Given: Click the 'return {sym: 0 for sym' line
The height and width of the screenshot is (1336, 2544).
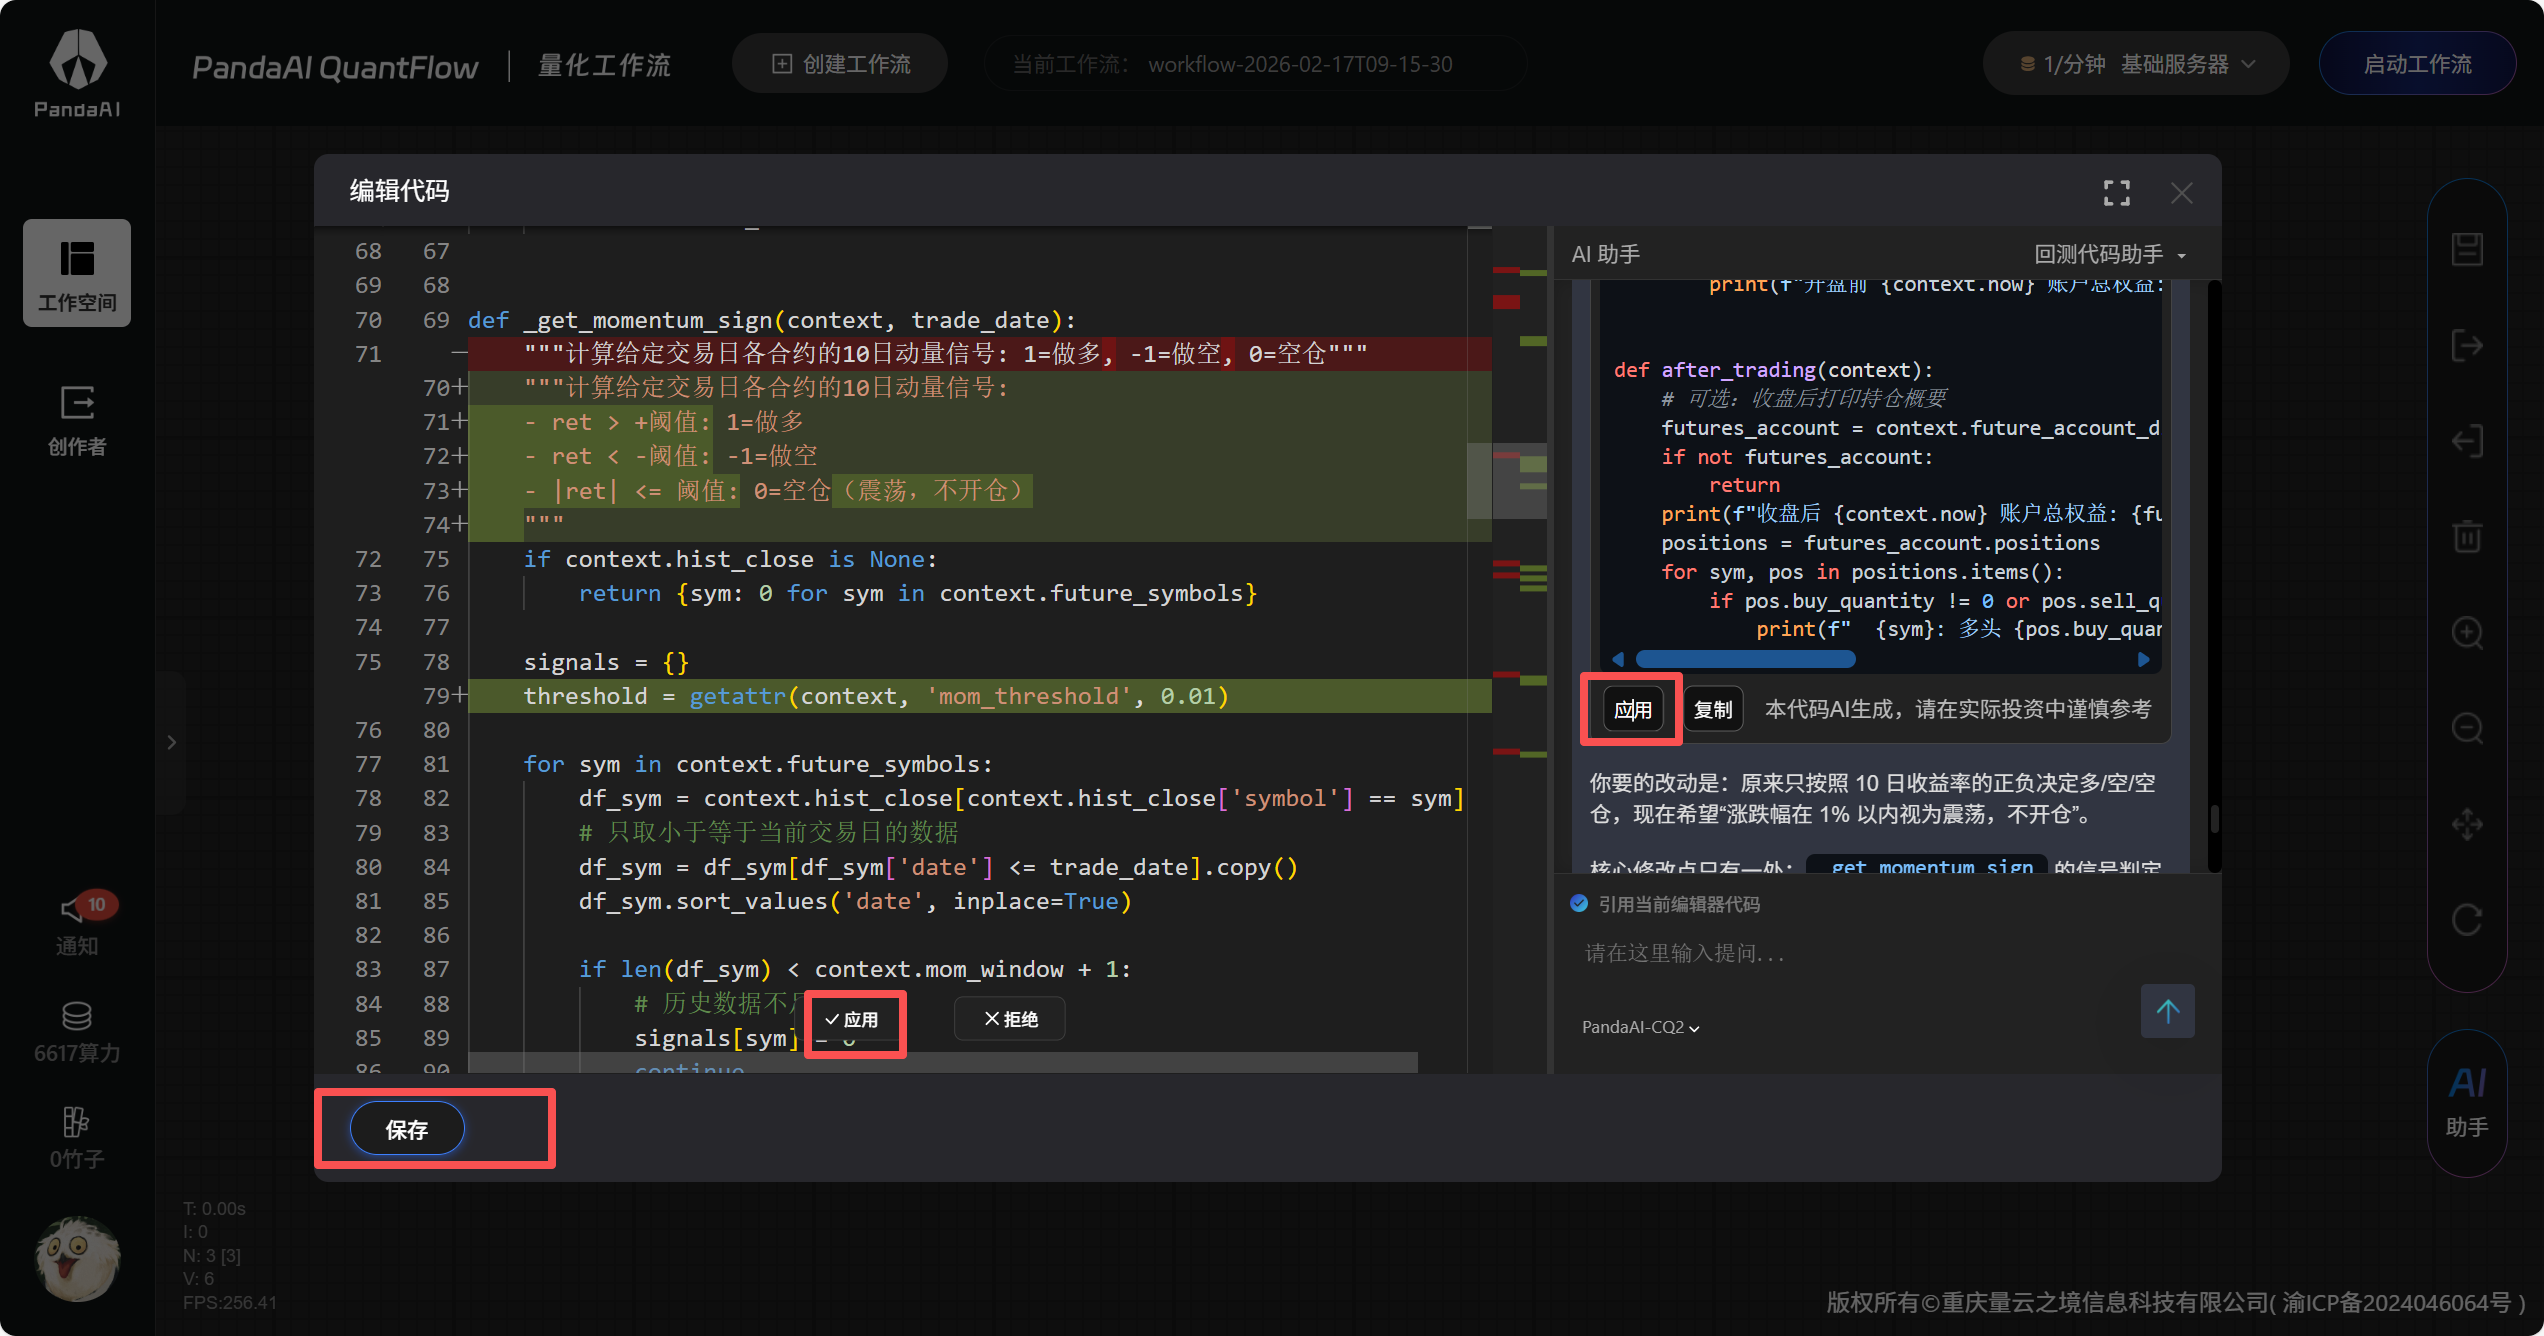Looking at the screenshot, I should 917,593.
